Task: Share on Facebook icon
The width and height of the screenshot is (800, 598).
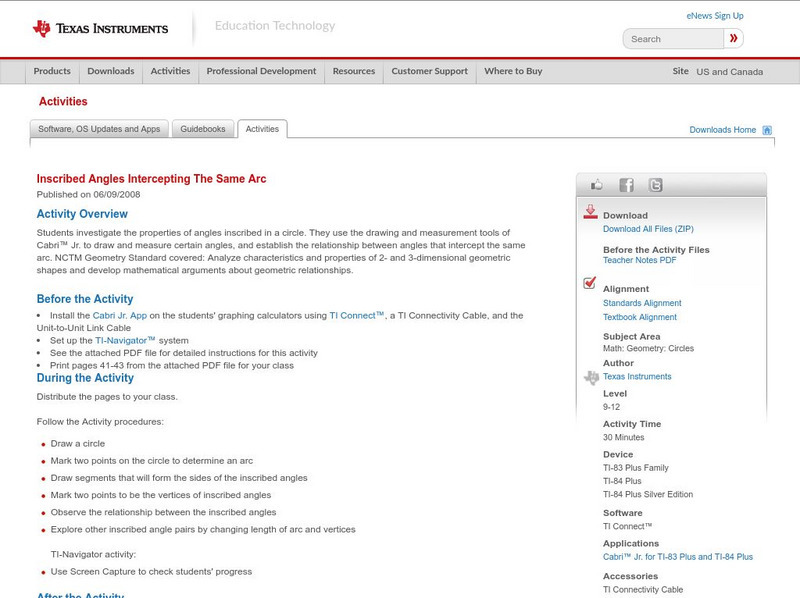Action: pyautogui.click(x=626, y=185)
